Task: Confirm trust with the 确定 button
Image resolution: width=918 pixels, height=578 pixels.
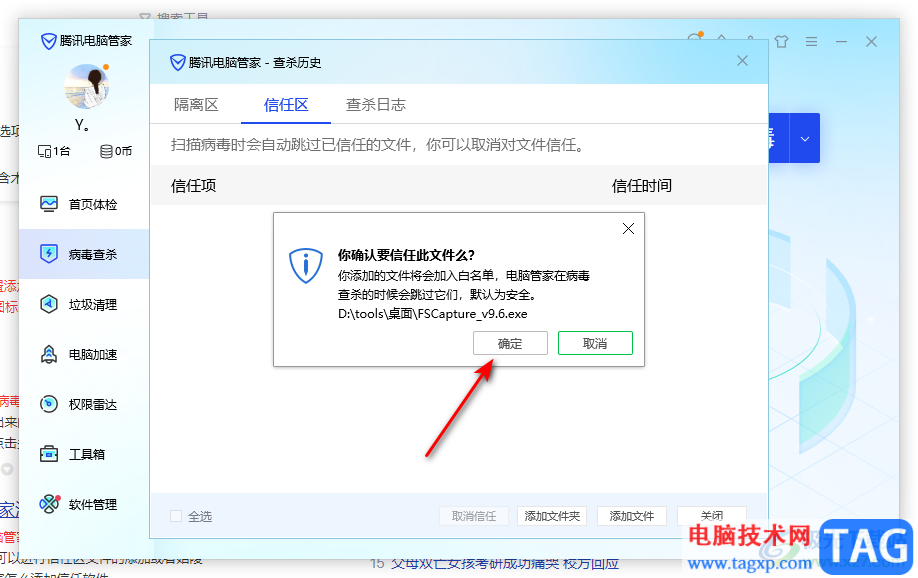Action: [510, 343]
